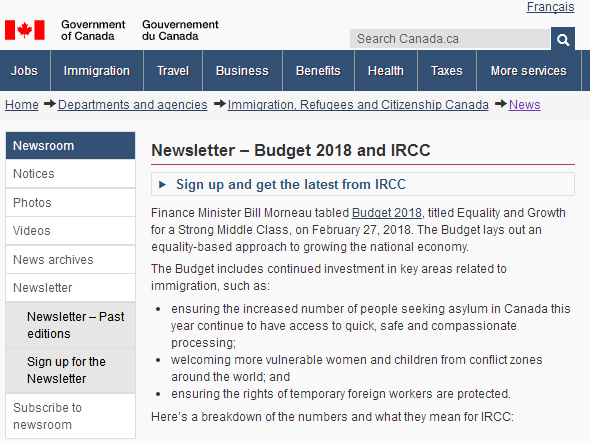The height and width of the screenshot is (443, 590).
Task: Open the News breadcrumb link
Action: [x=525, y=105]
